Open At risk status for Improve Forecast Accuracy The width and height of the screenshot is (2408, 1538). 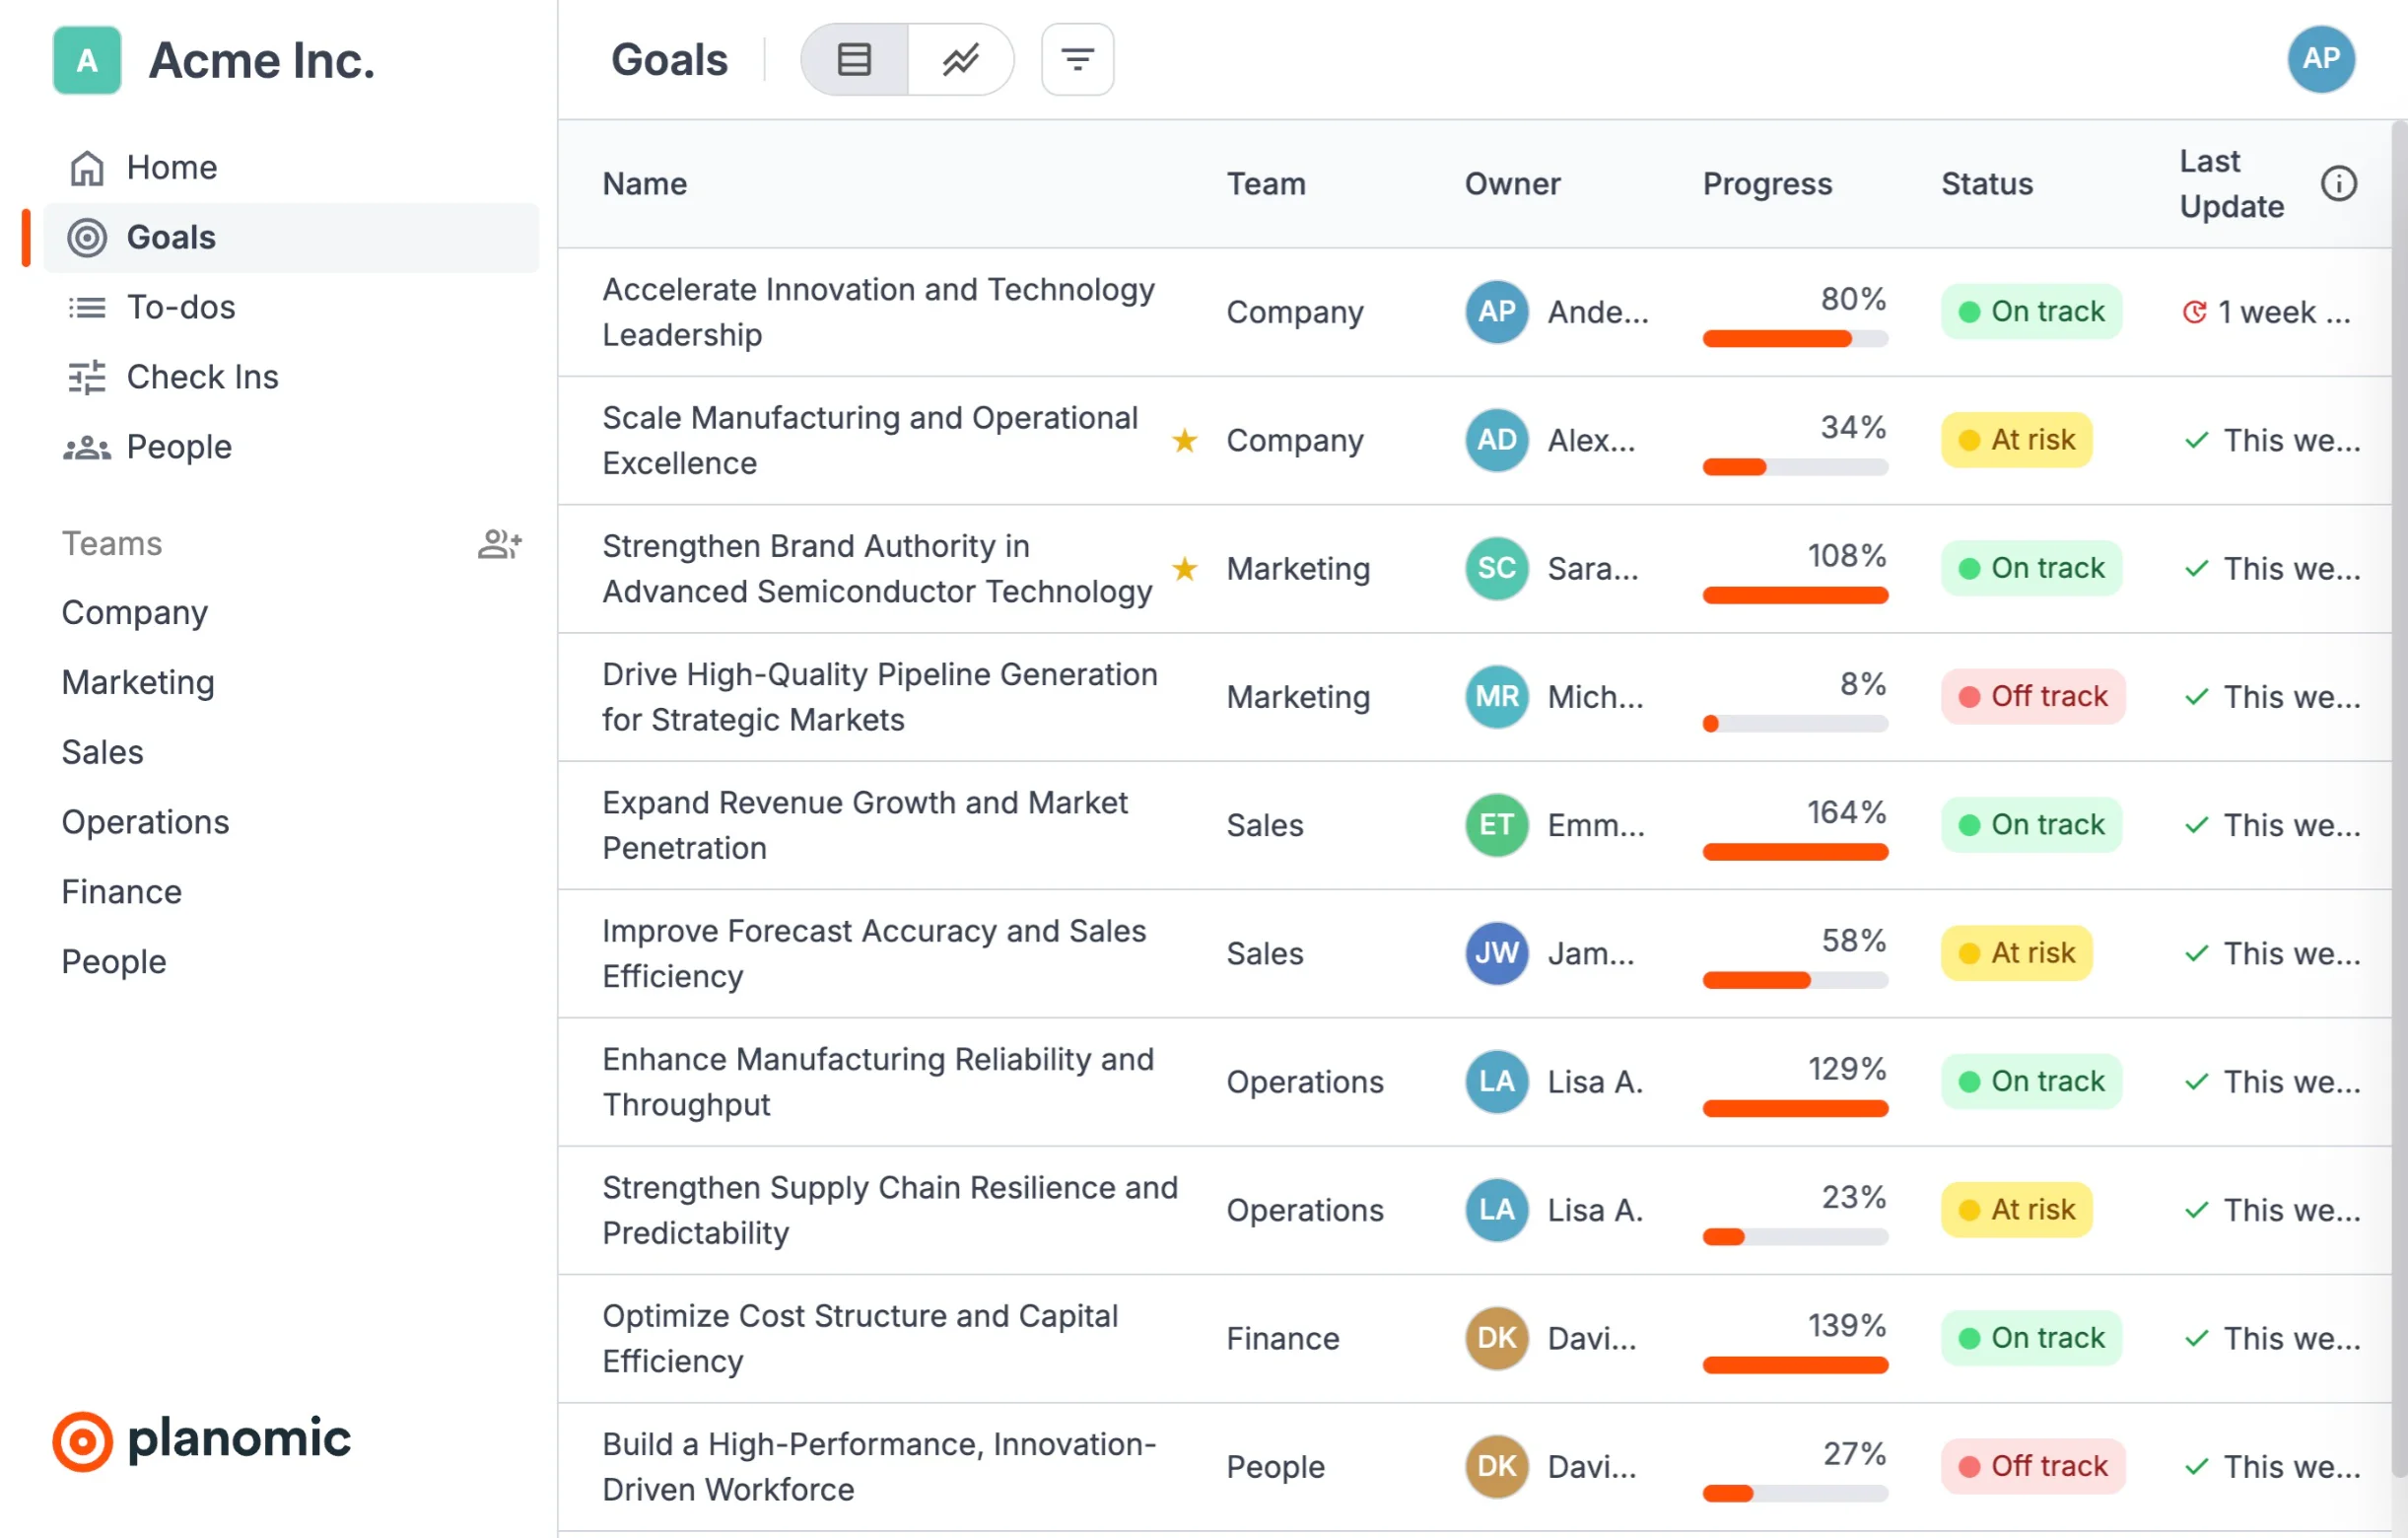coord(2017,953)
